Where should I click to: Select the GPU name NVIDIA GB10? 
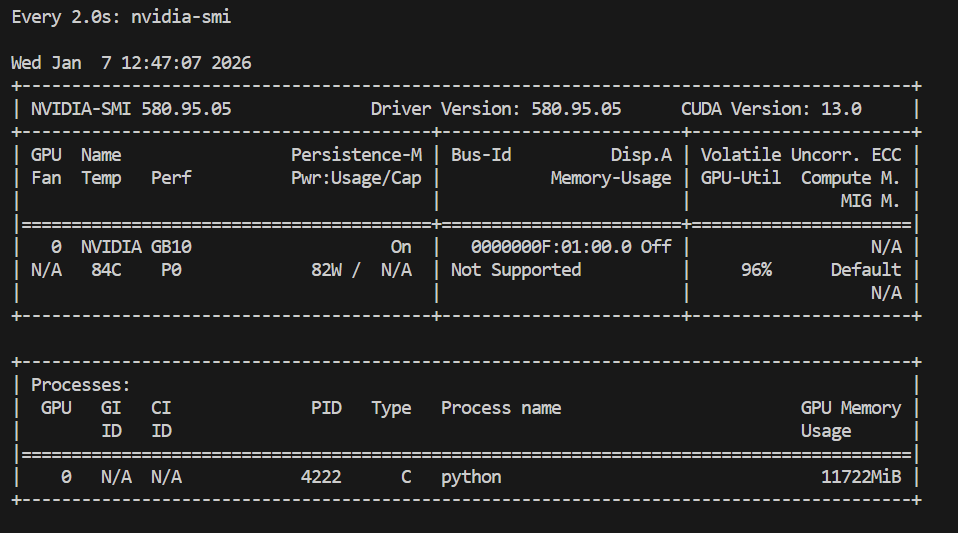(x=136, y=246)
